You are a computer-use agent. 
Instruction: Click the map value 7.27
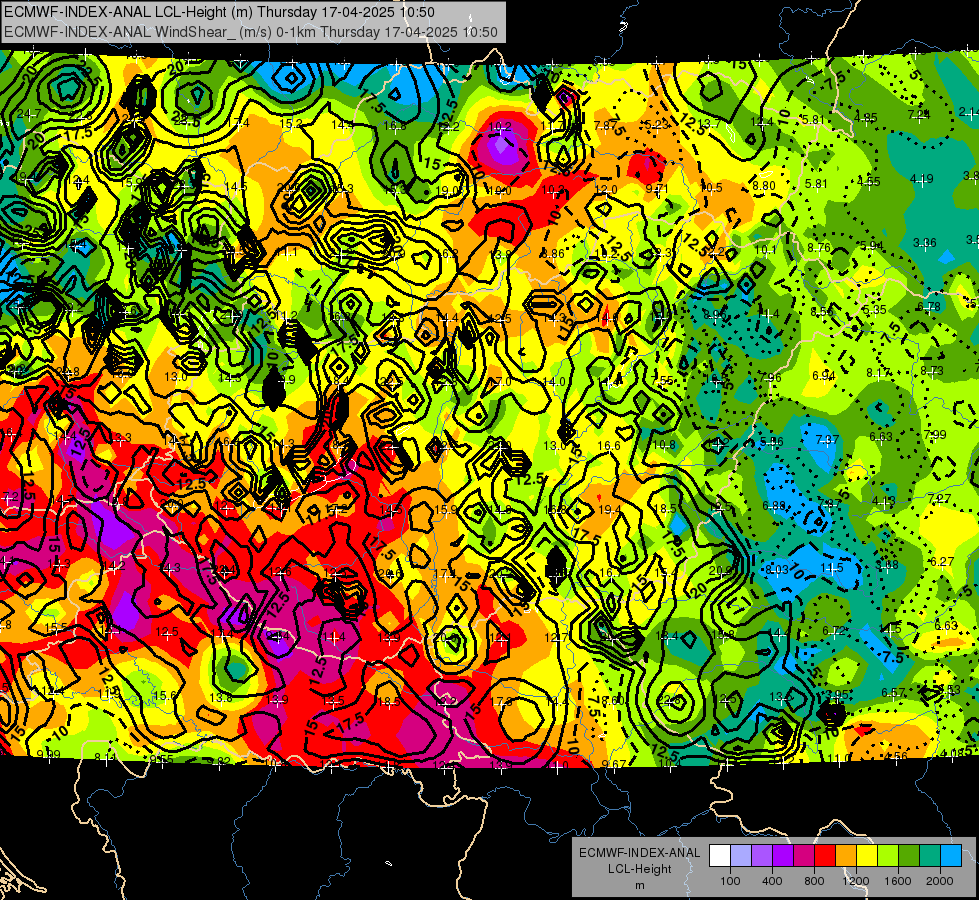939,498
